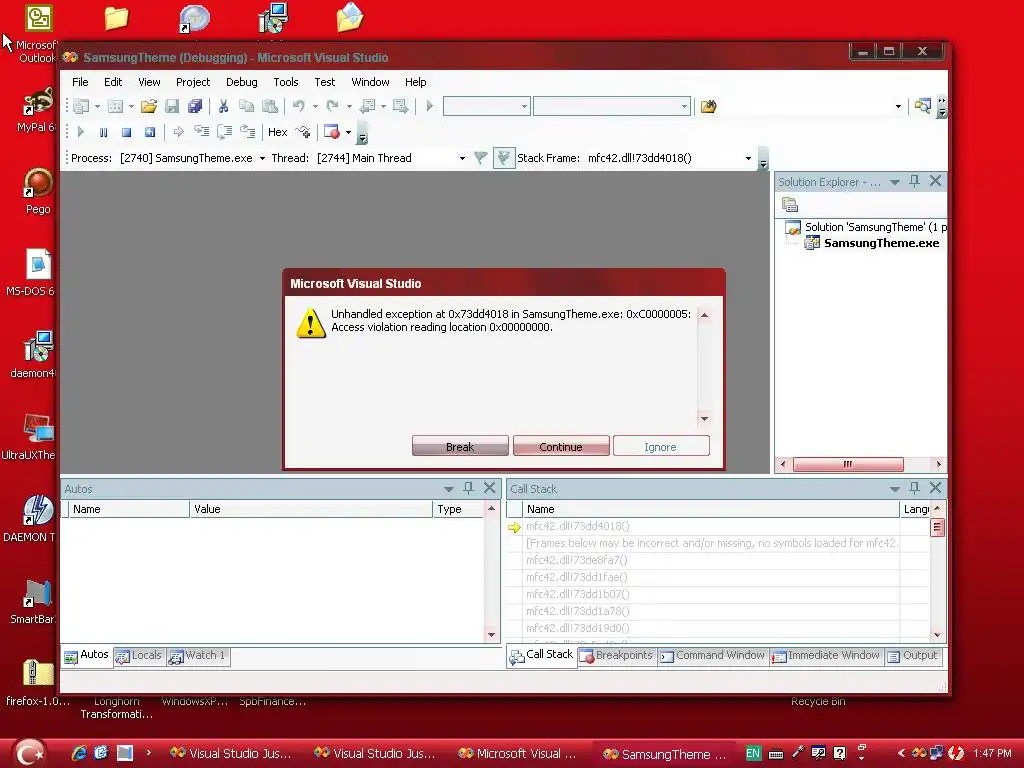The image size is (1024, 768).
Task: Toggle Hex display mode
Action: click(278, 132)
